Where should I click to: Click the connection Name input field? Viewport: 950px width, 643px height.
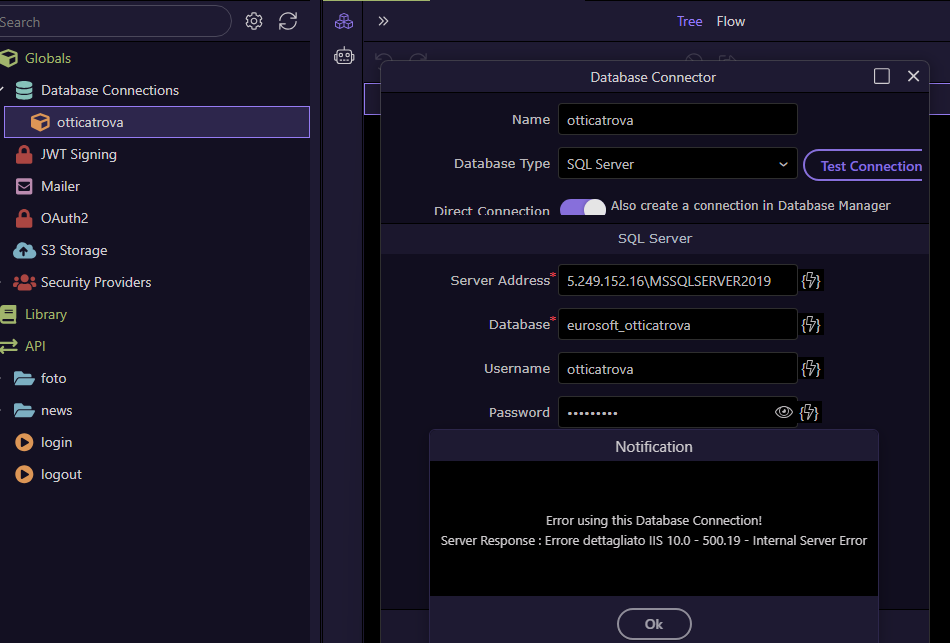pyautogui.click(x=677, y=120)
